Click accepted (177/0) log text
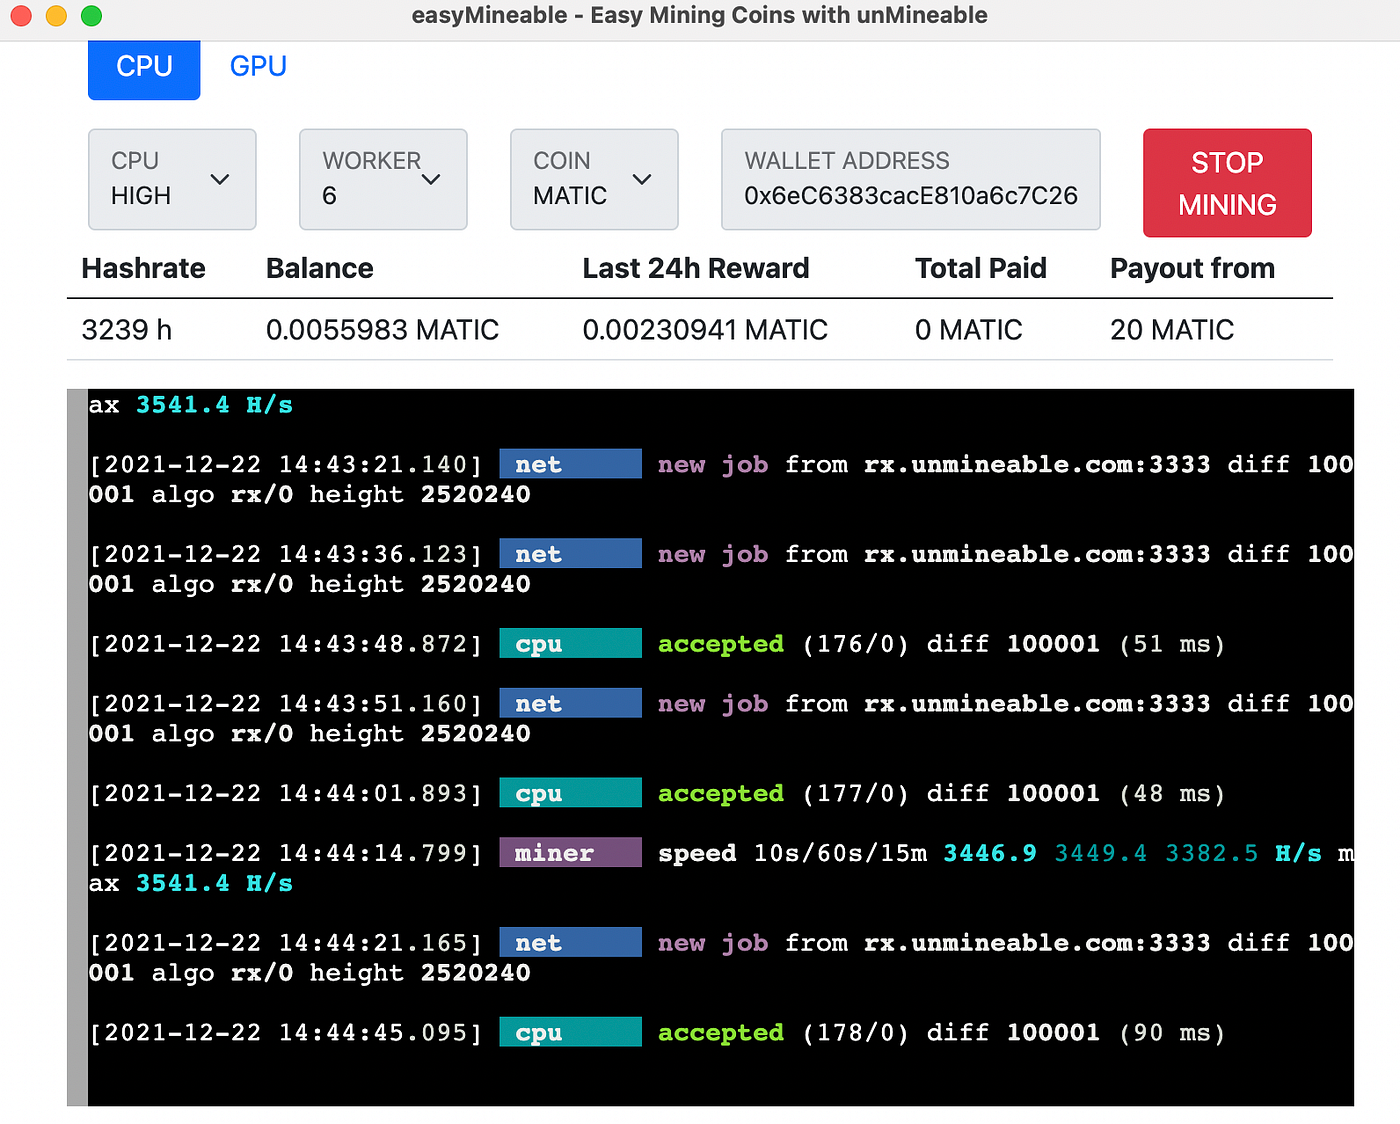Viewport: 1400px width, 1124px height. [x=783, y=794]
